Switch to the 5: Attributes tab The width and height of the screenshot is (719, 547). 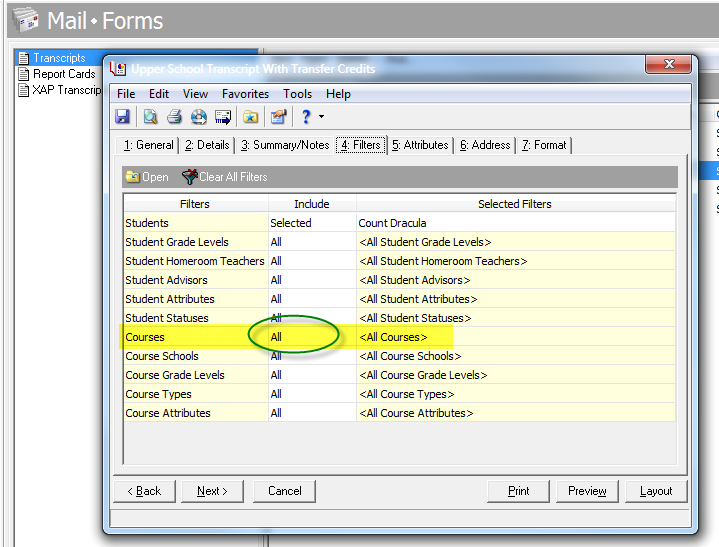420,145
